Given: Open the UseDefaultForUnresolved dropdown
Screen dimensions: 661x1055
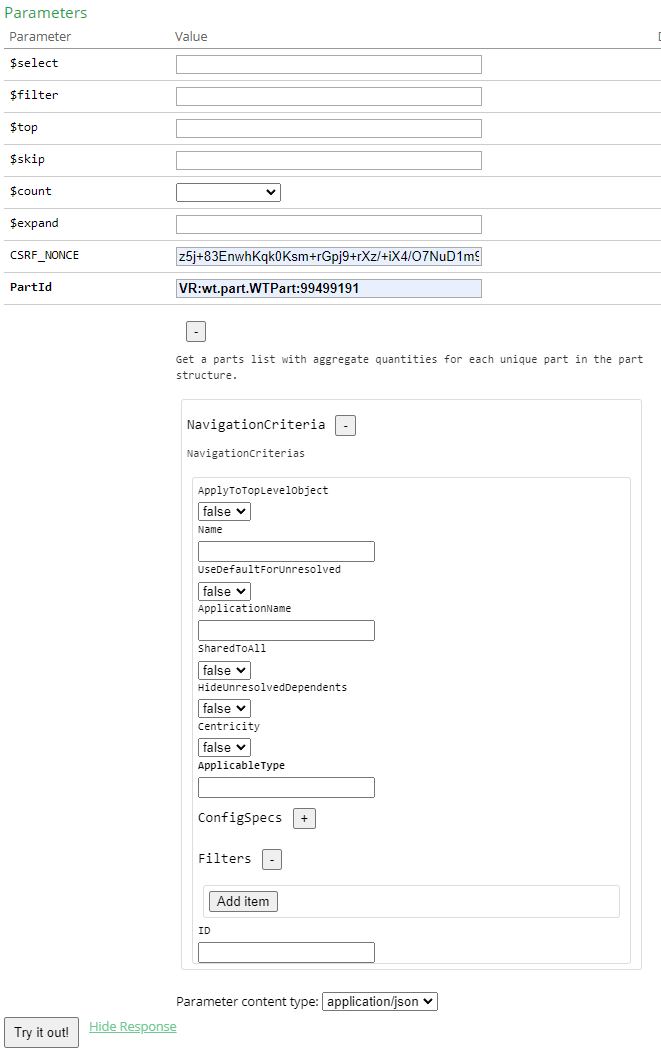Looking at the screenshot, I should click(224, 591).
